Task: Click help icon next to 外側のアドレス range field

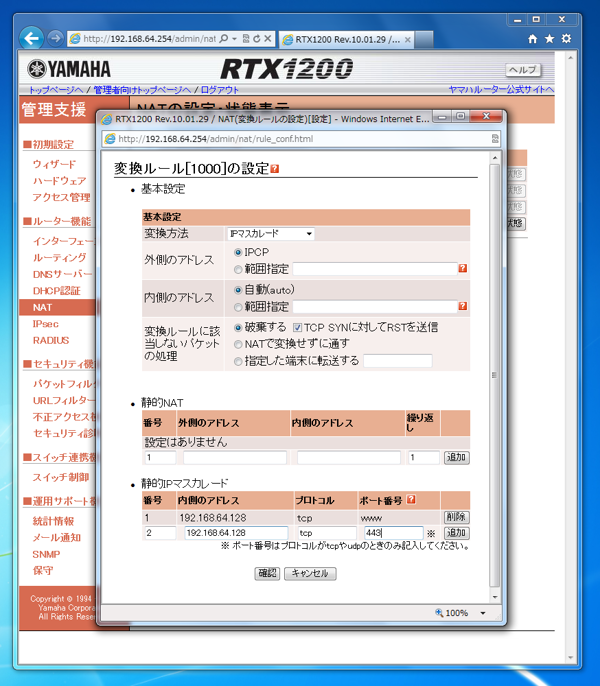Action: coord(463,268)
